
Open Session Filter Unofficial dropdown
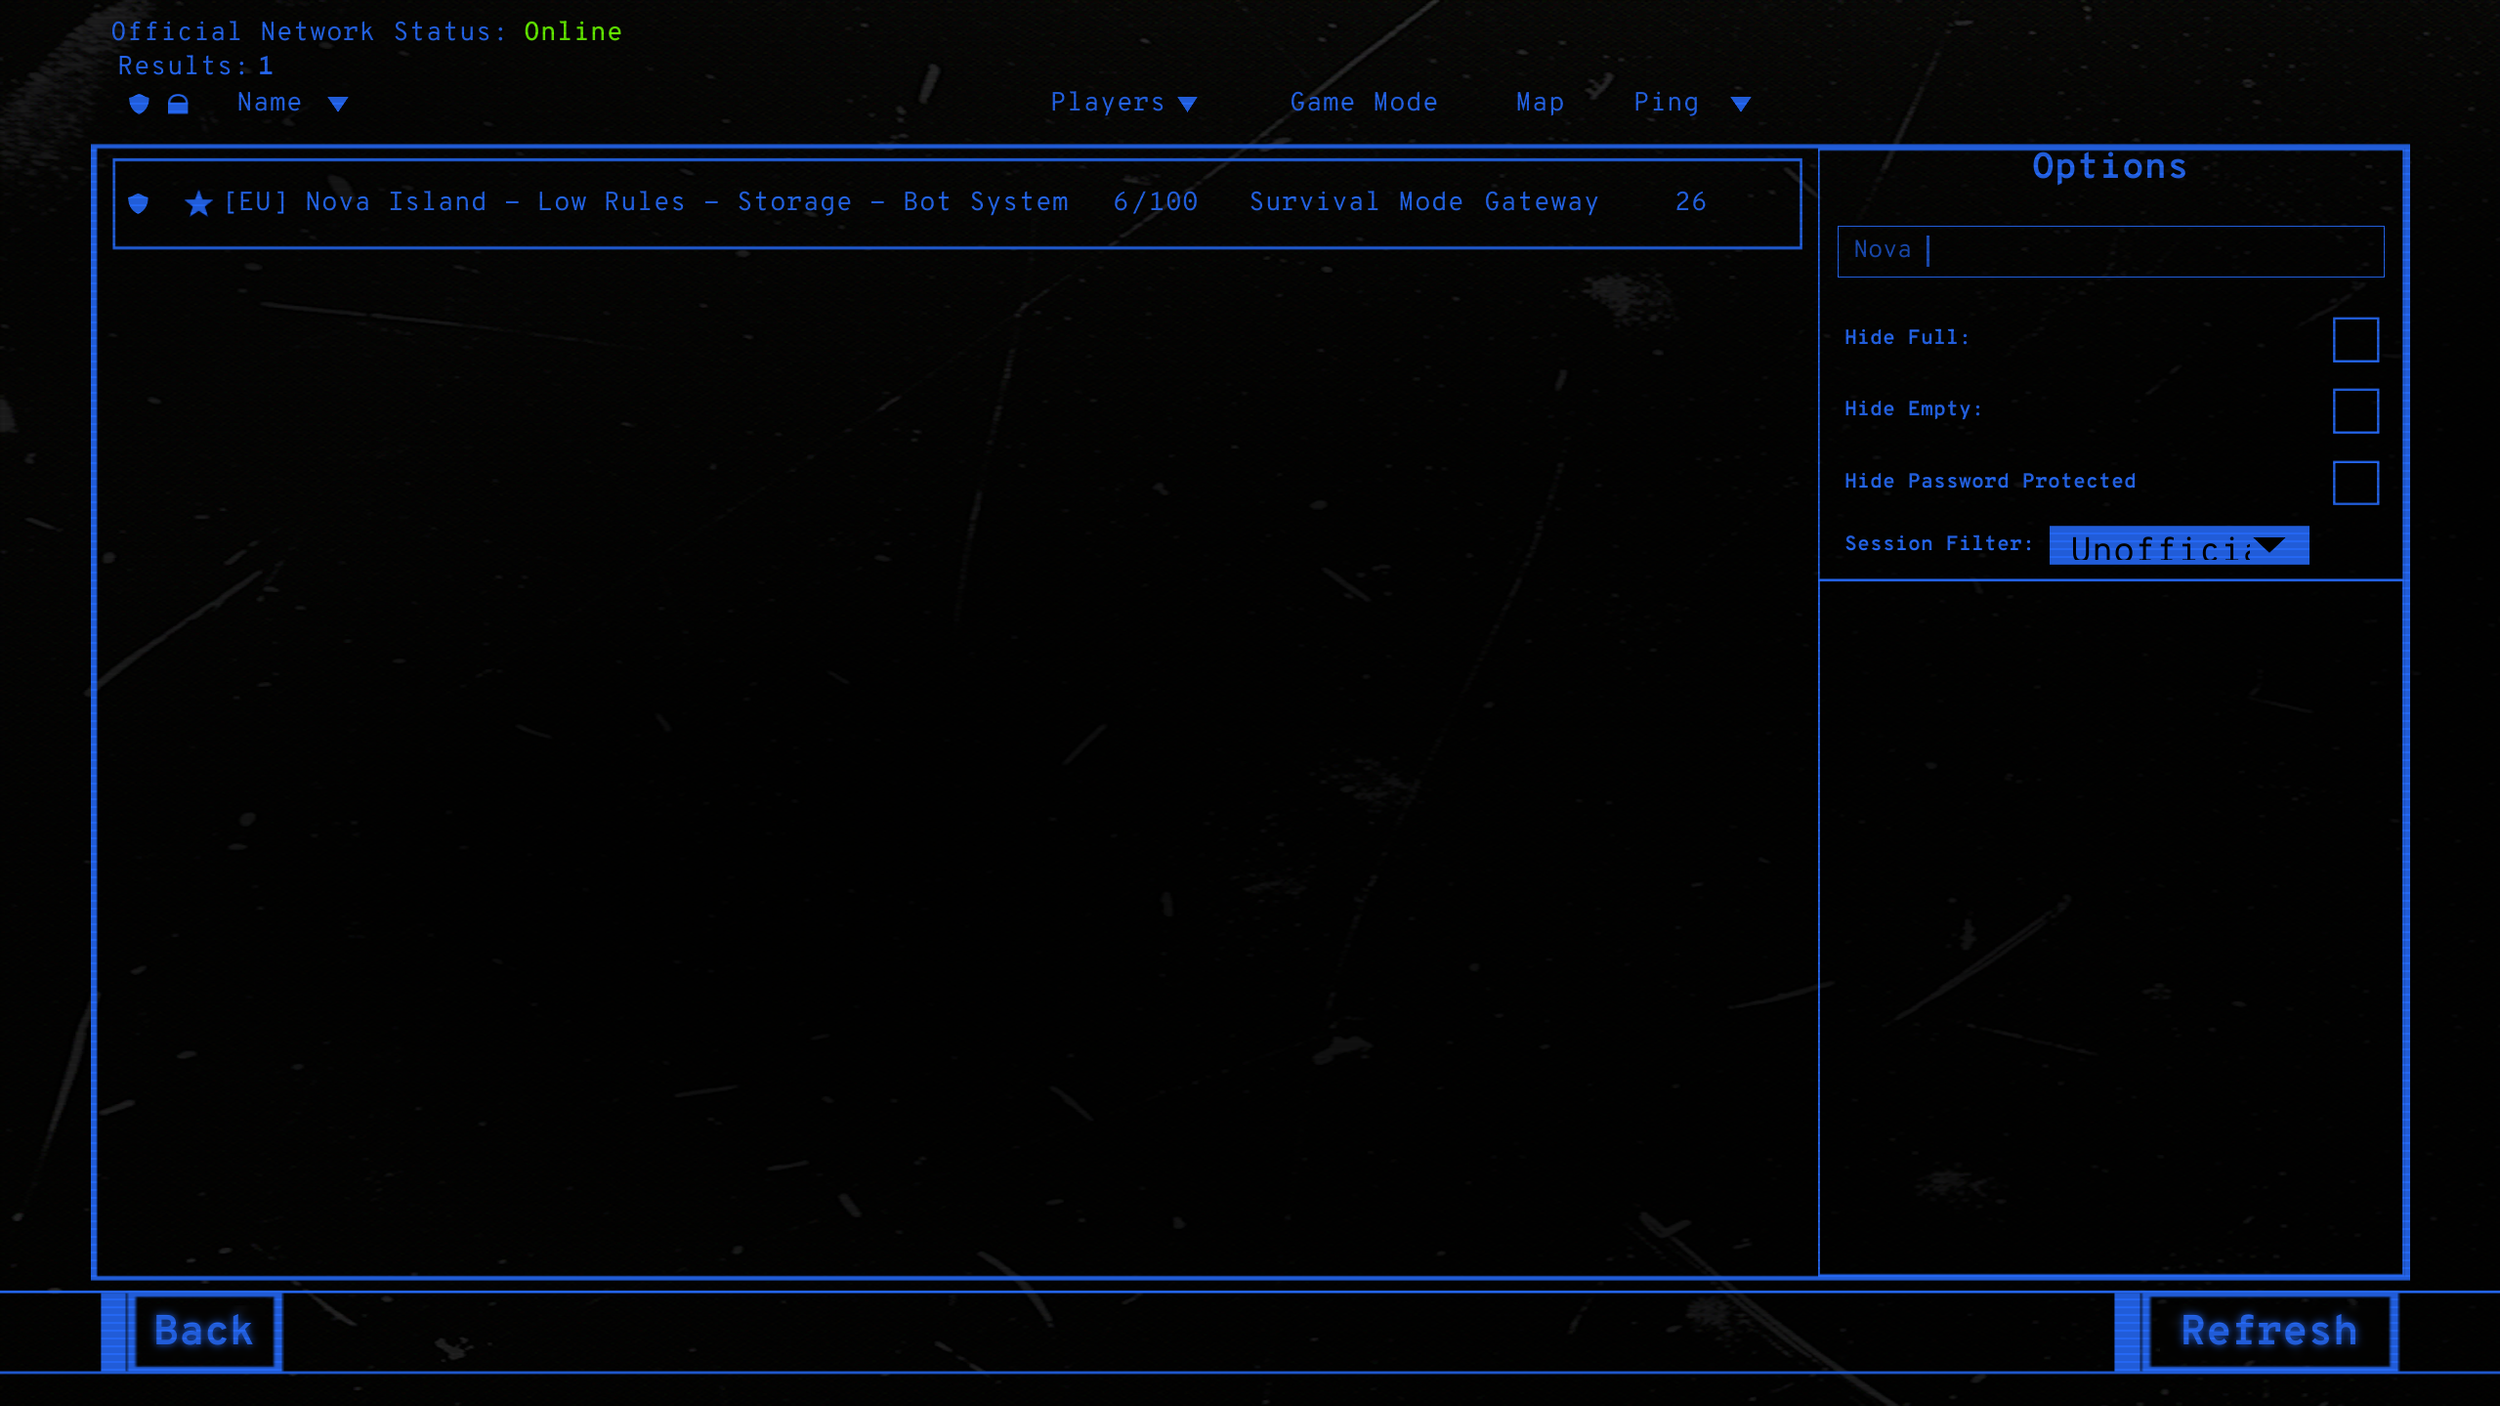(2178, 546)
